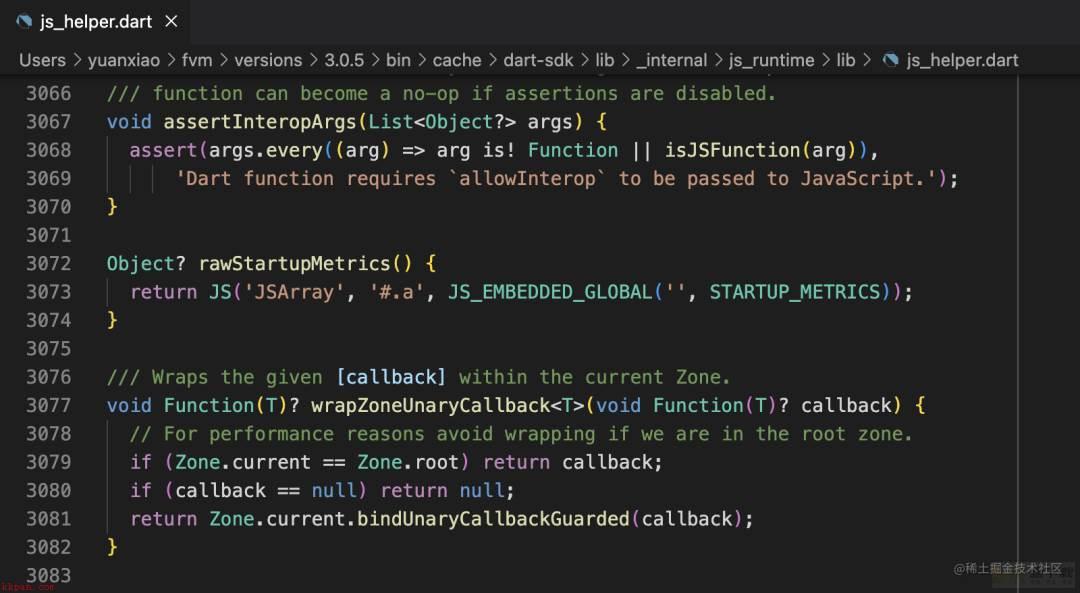
Task: Click line number 3072 in the gutter
Action: pyautogui.click(x=48, y=264)
